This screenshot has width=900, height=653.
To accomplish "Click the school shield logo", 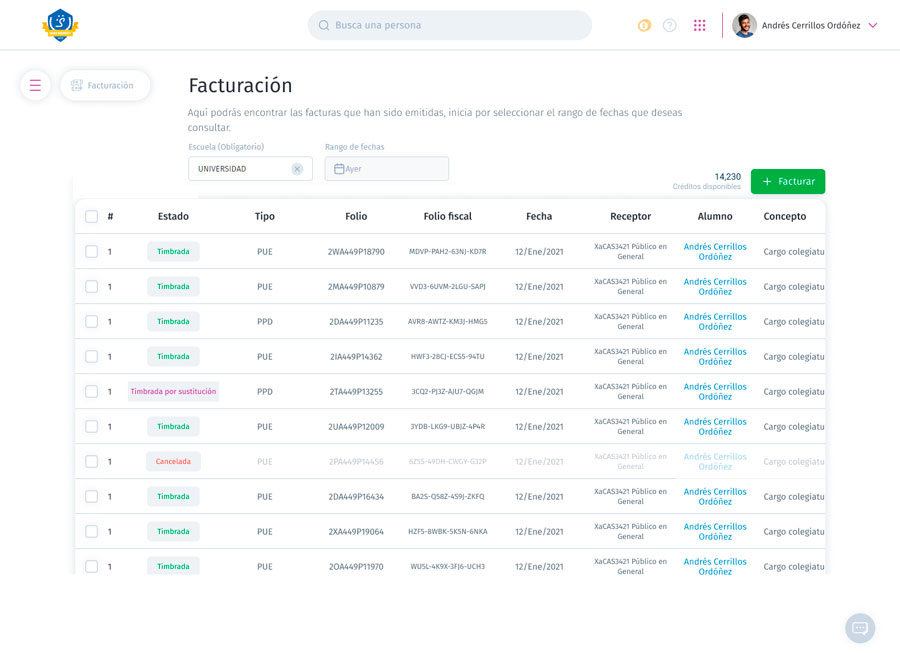I will (60, 25).
